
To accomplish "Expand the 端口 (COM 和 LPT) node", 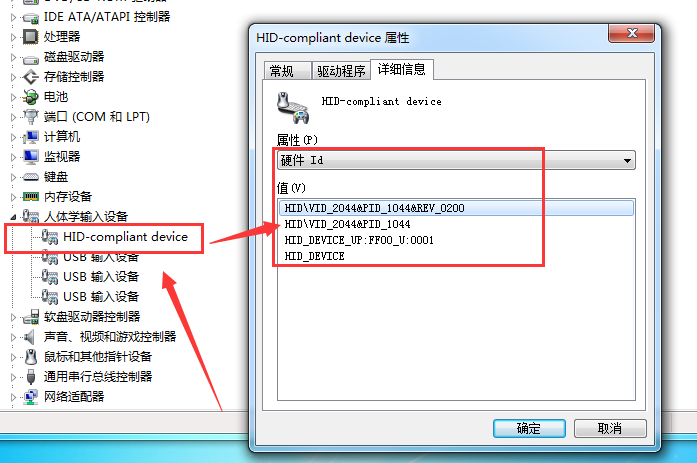I will point(13,117).
